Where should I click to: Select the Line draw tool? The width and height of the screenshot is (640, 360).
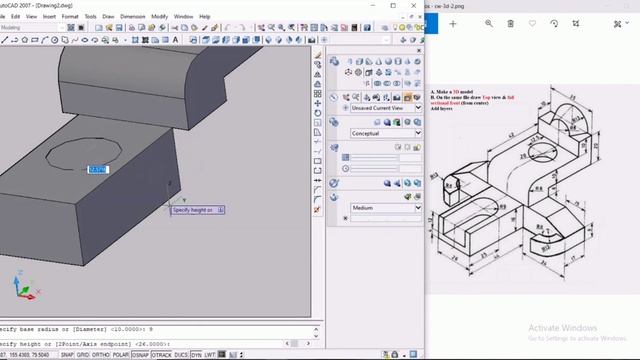click(4, 40)
